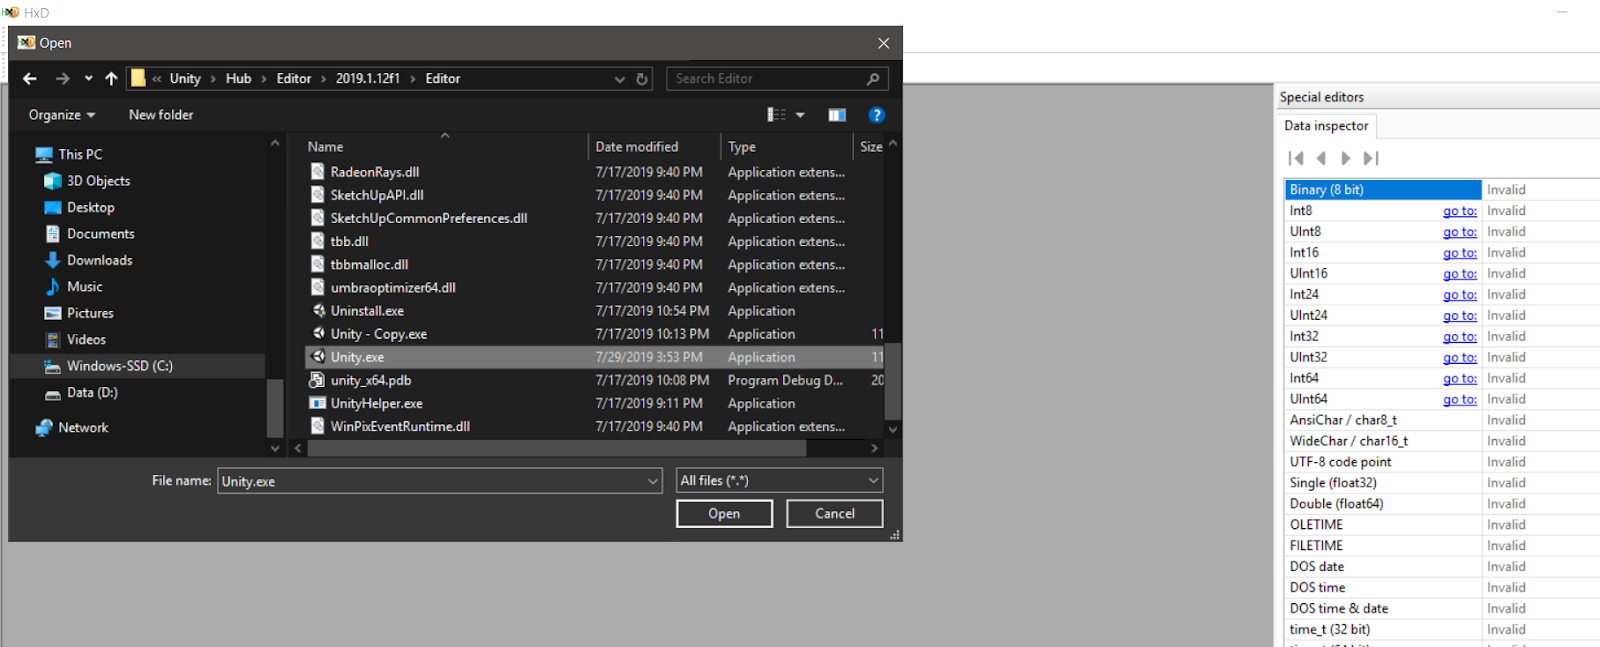
Task: Open Documents in navigation pane
Action: (100, 234)
